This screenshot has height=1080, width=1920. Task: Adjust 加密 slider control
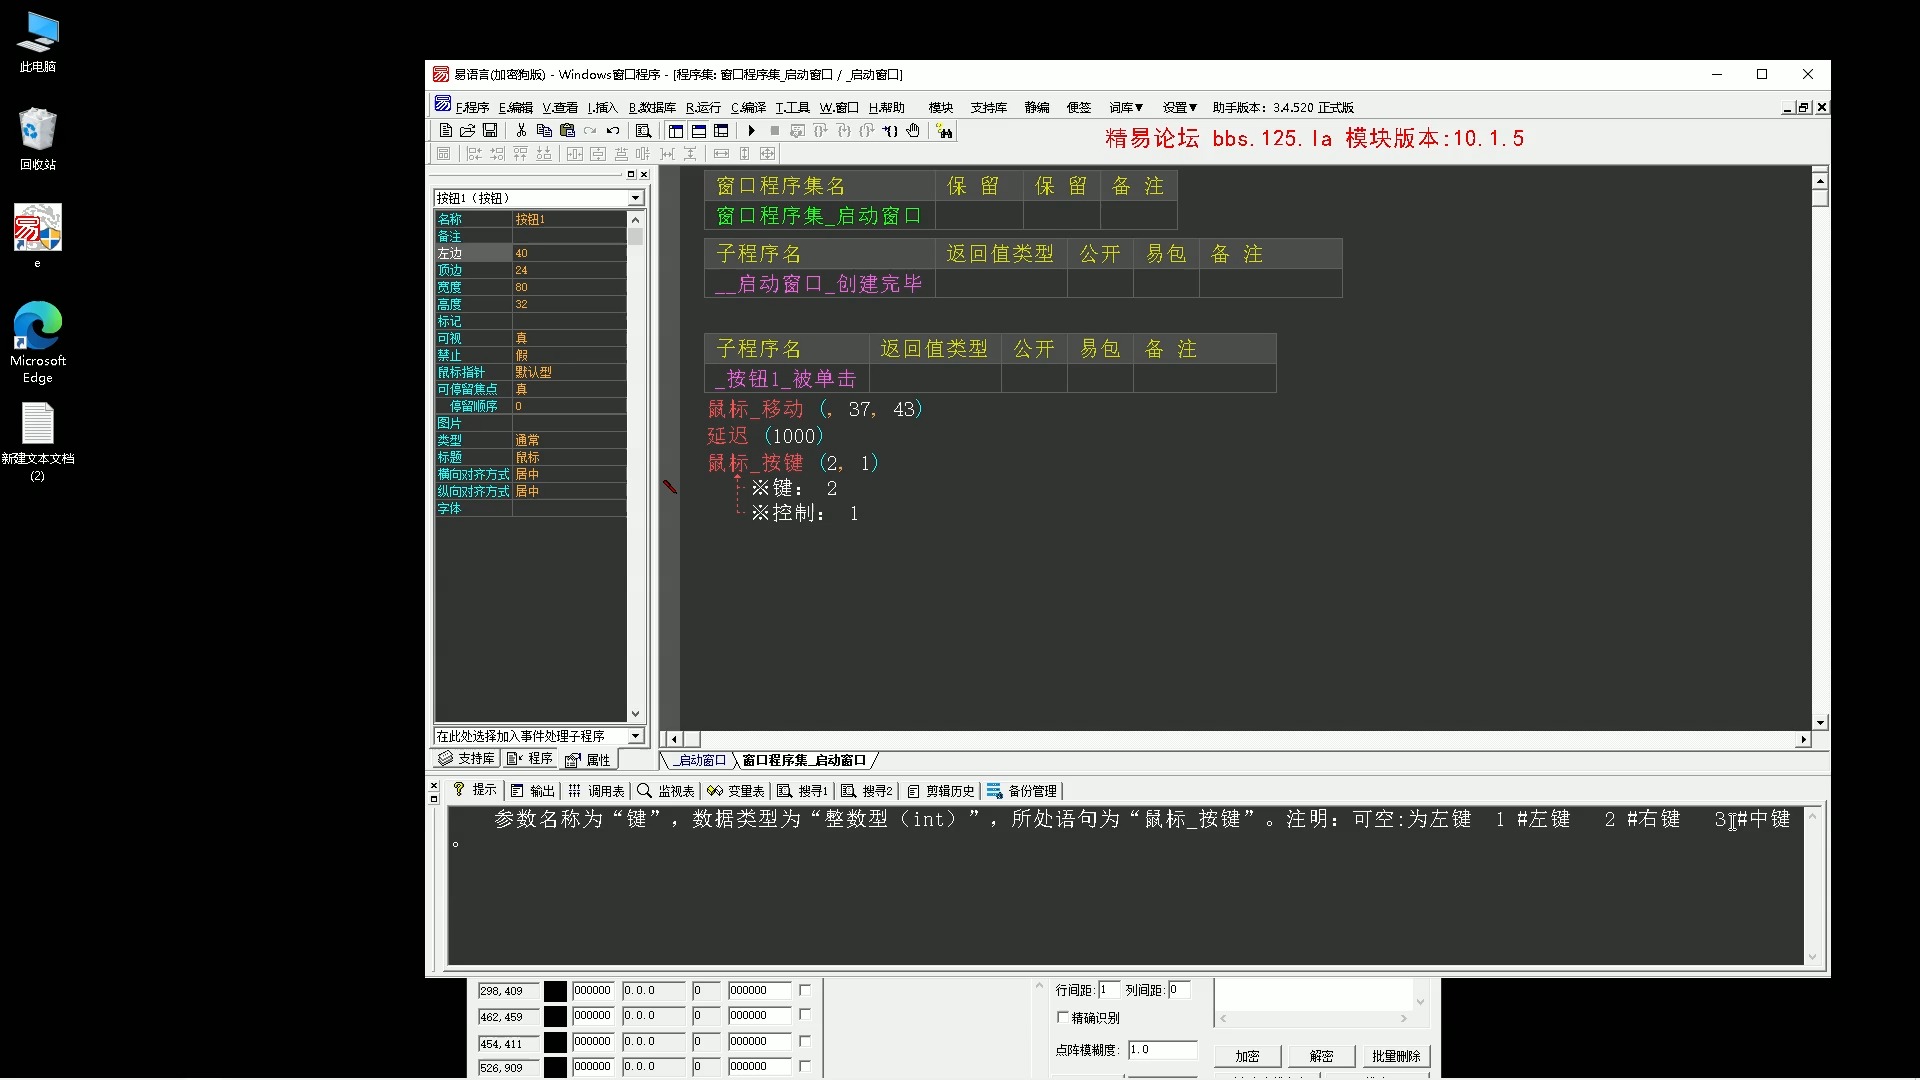(x=1245, y=1056)
